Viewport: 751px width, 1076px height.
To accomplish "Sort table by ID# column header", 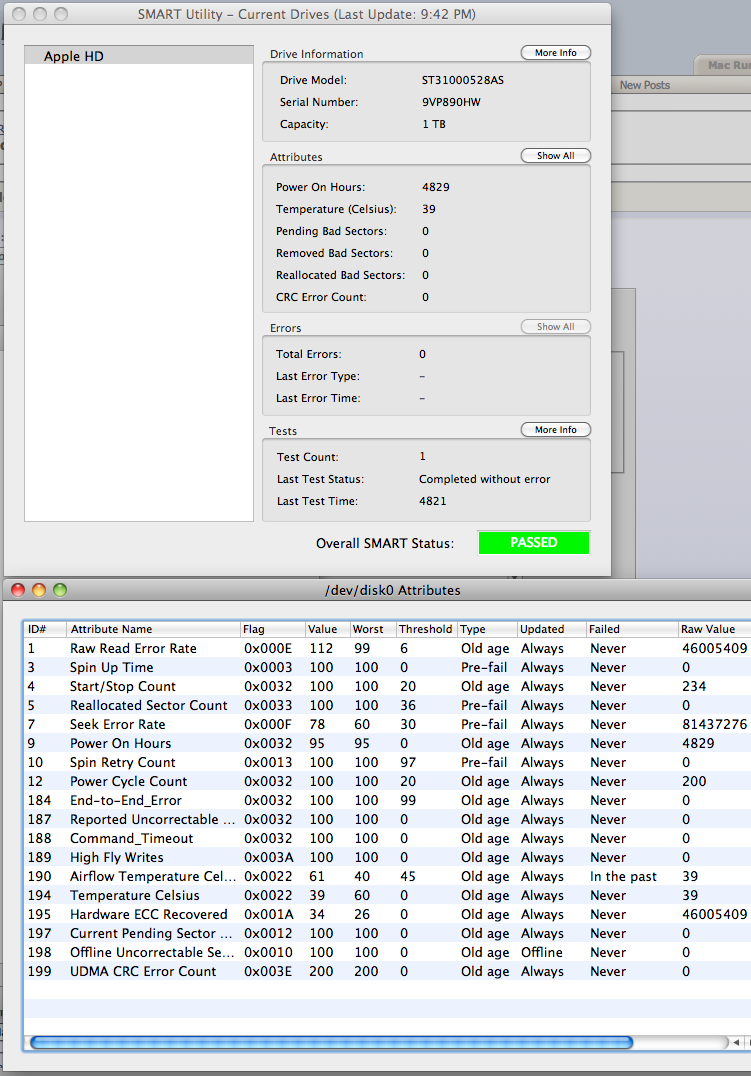I will 45,629.
